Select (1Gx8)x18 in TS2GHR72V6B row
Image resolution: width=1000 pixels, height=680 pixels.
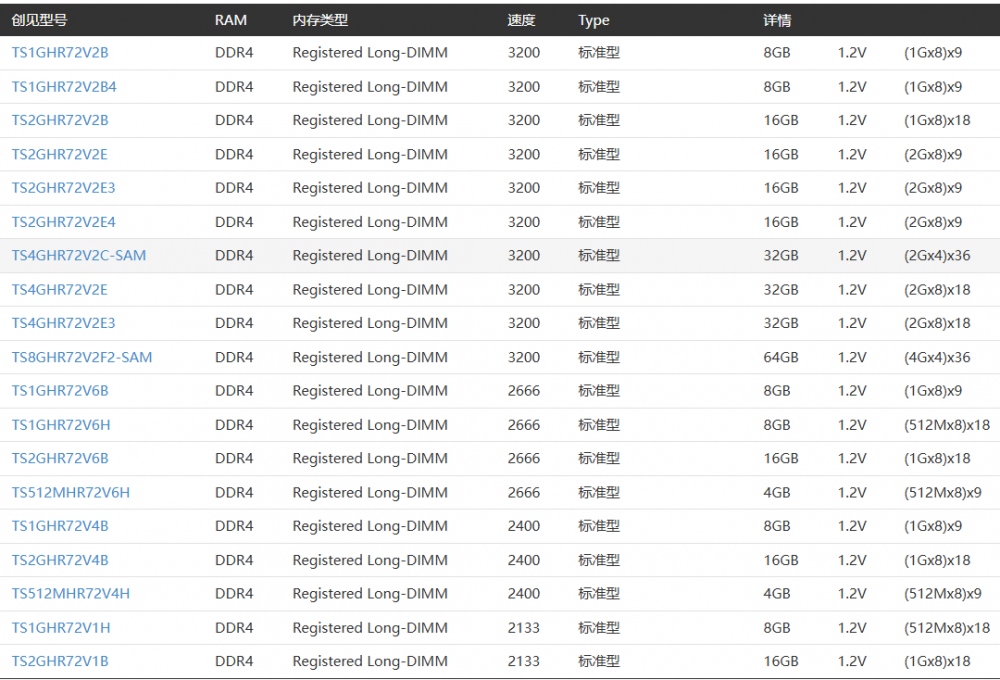[x=937, y=459]
